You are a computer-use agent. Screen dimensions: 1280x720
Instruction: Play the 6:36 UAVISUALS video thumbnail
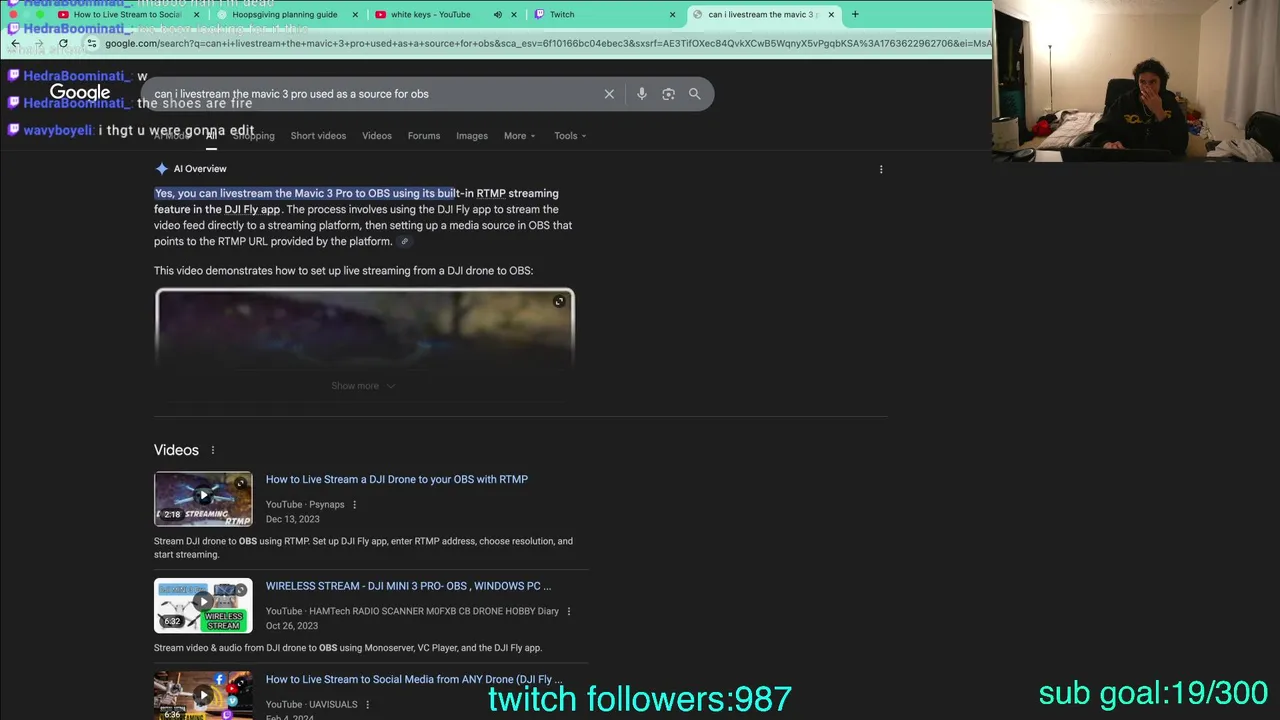tap(203, 695)
